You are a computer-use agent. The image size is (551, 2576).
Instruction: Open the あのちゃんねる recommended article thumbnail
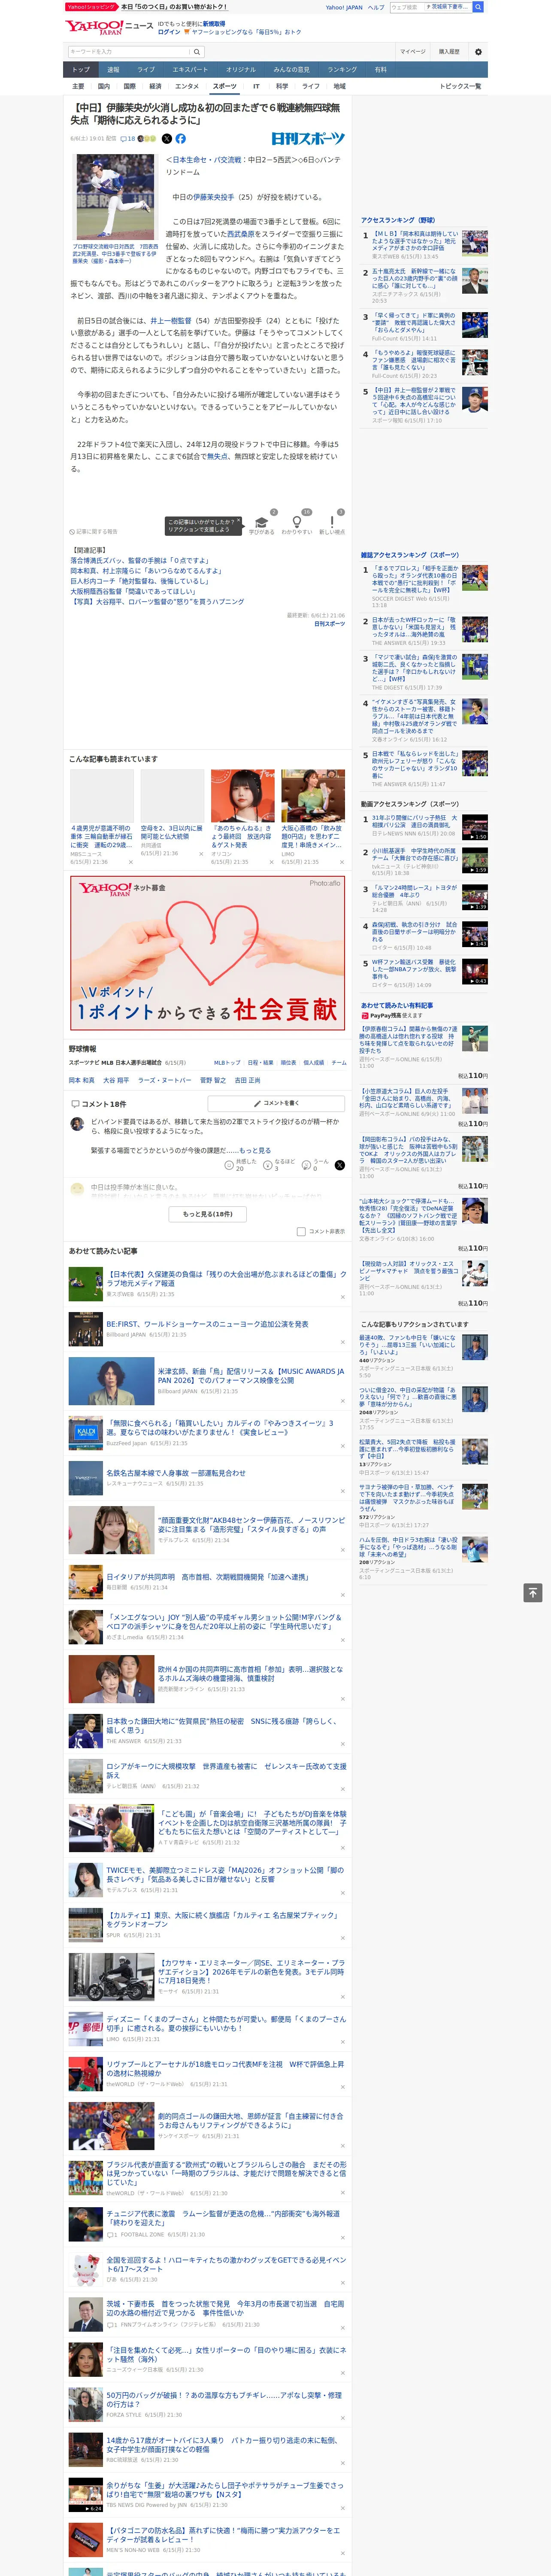tap(243, 795)
